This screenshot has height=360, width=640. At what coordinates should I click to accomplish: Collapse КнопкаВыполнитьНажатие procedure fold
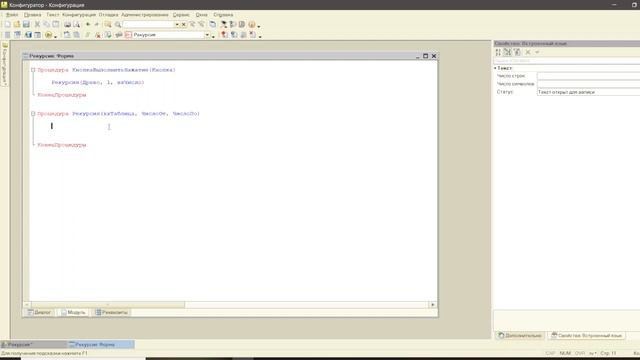33,70
